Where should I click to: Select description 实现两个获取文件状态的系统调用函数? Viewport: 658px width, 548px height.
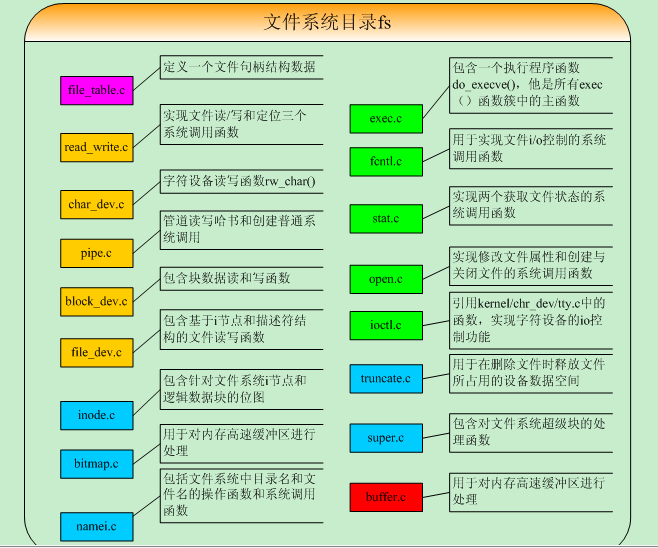[529, 205]
